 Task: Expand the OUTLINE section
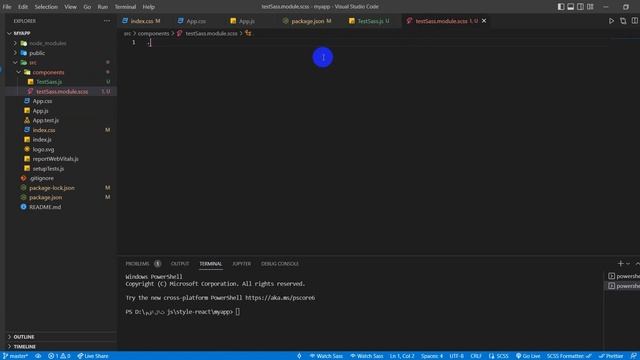pyautogui.click(x=24, y=337)
